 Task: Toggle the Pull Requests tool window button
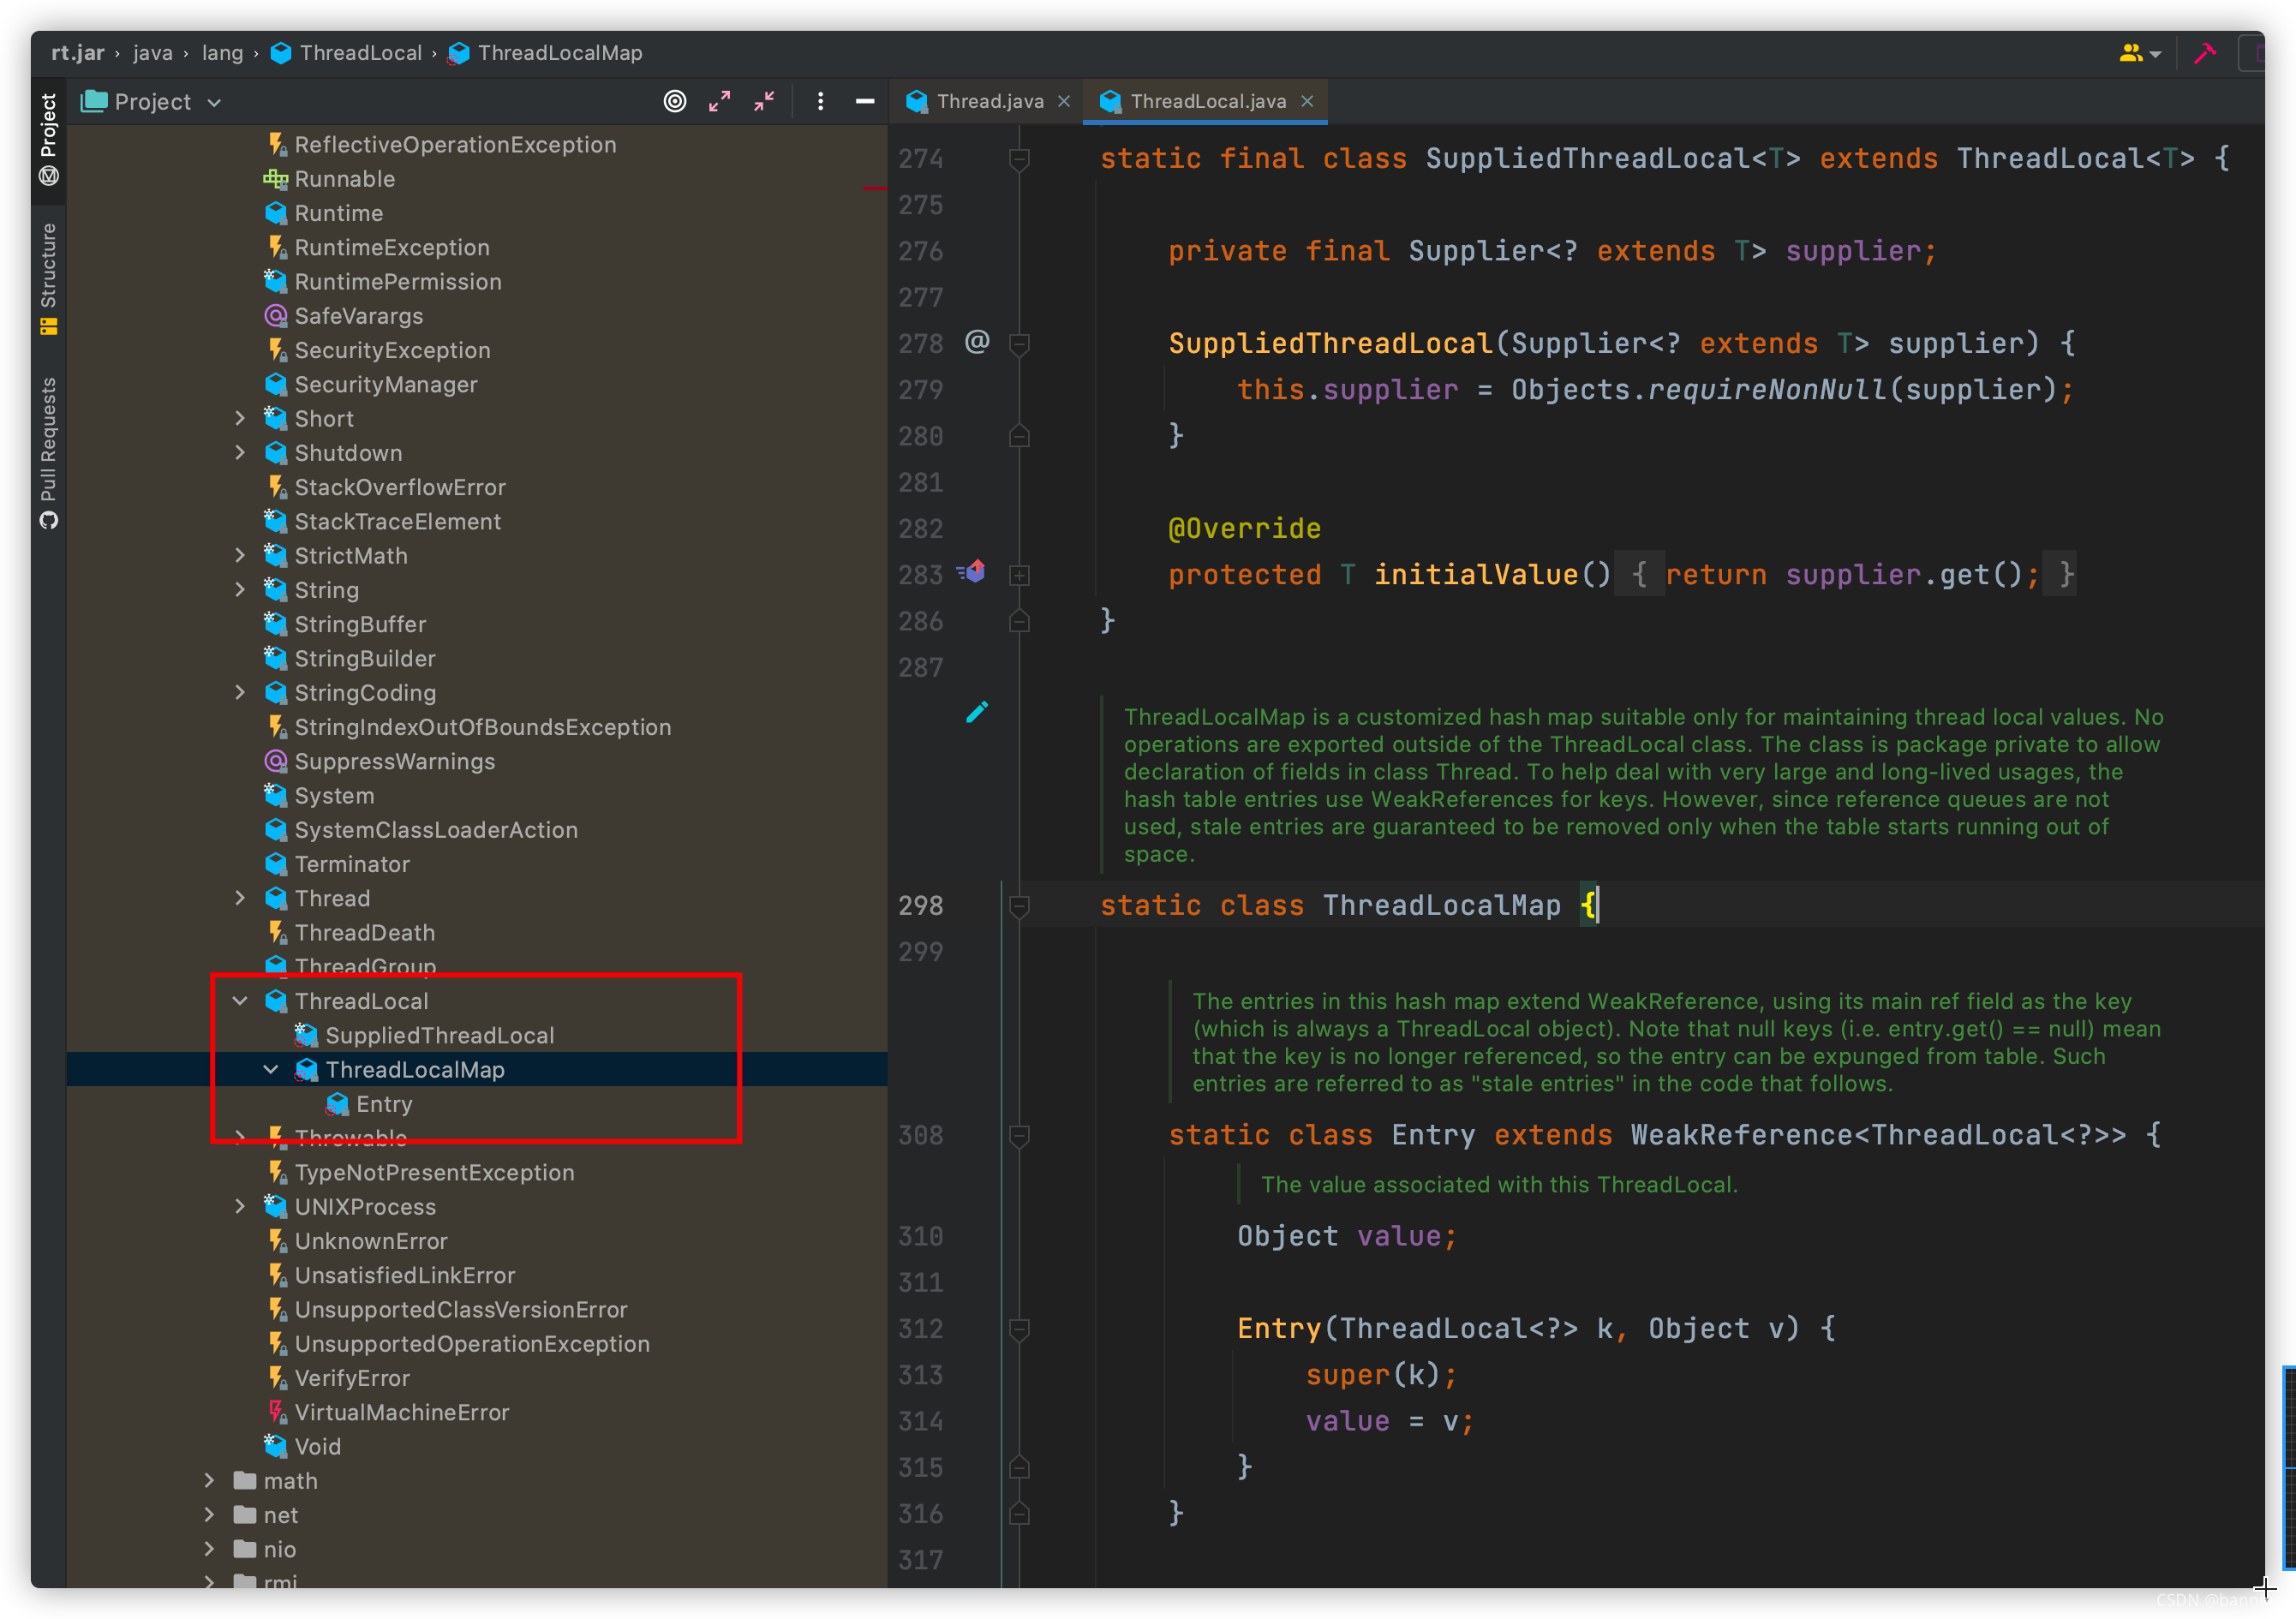(x=48, y=452)
